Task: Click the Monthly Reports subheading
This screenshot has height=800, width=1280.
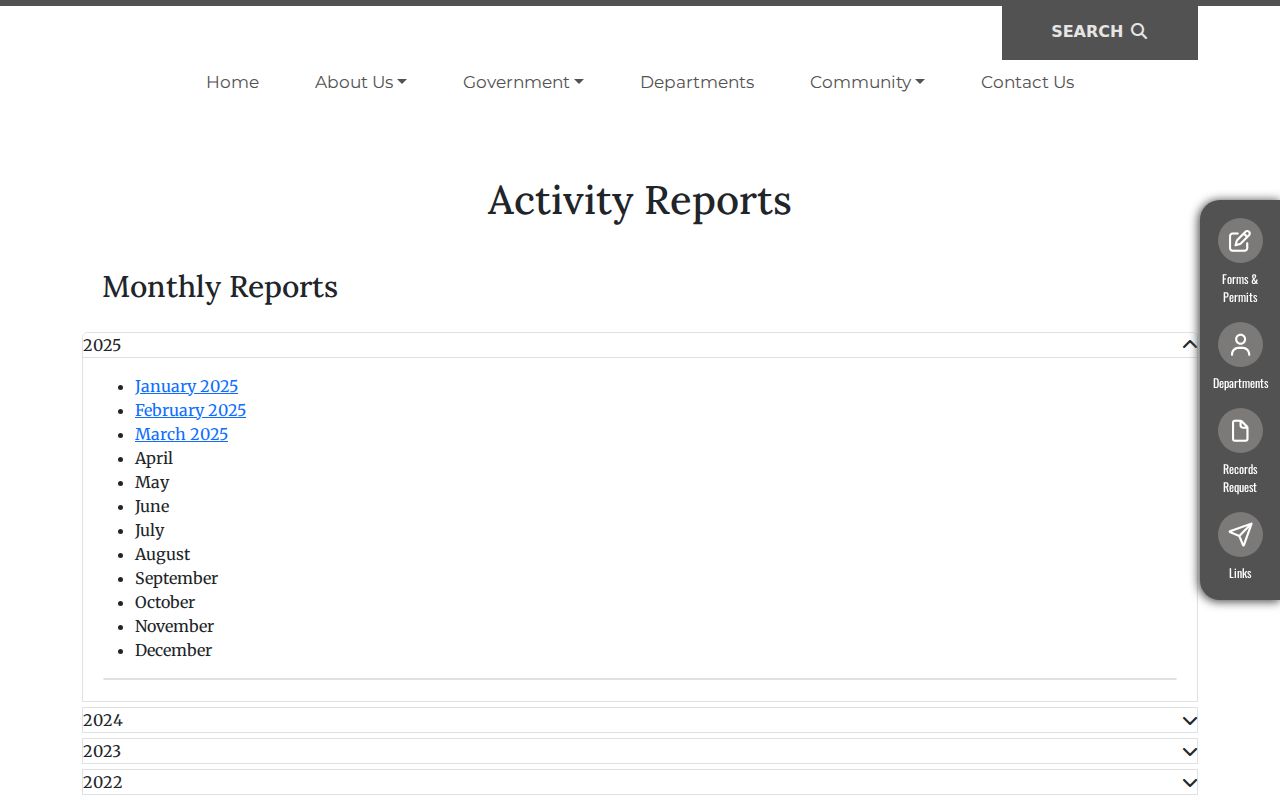Action: click(x=220, y=287)
